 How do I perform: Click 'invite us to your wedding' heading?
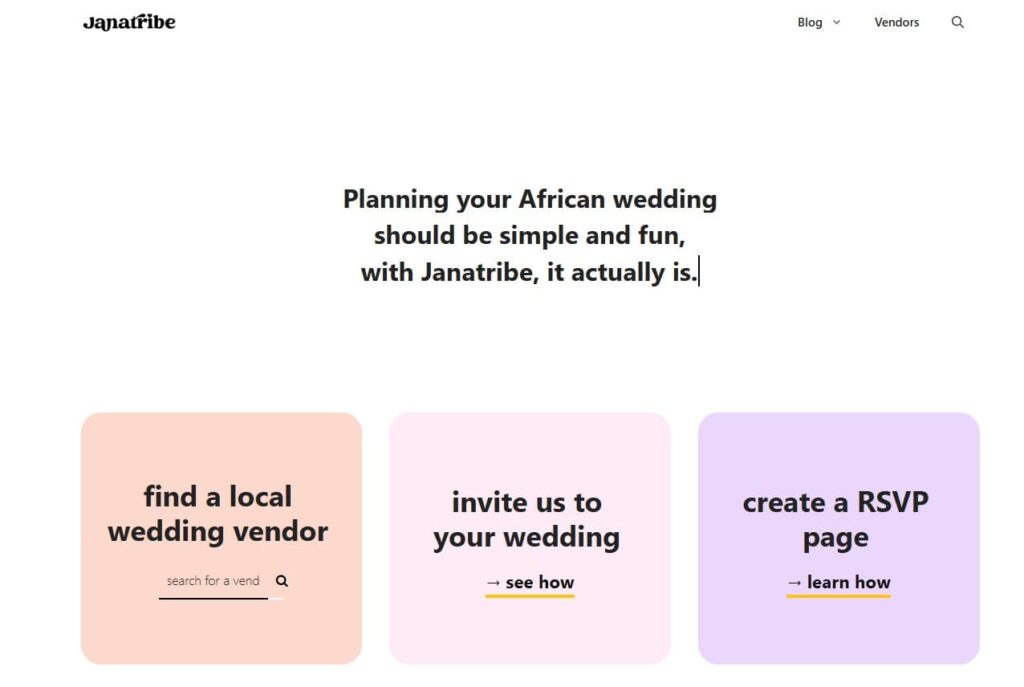(527, 520)
